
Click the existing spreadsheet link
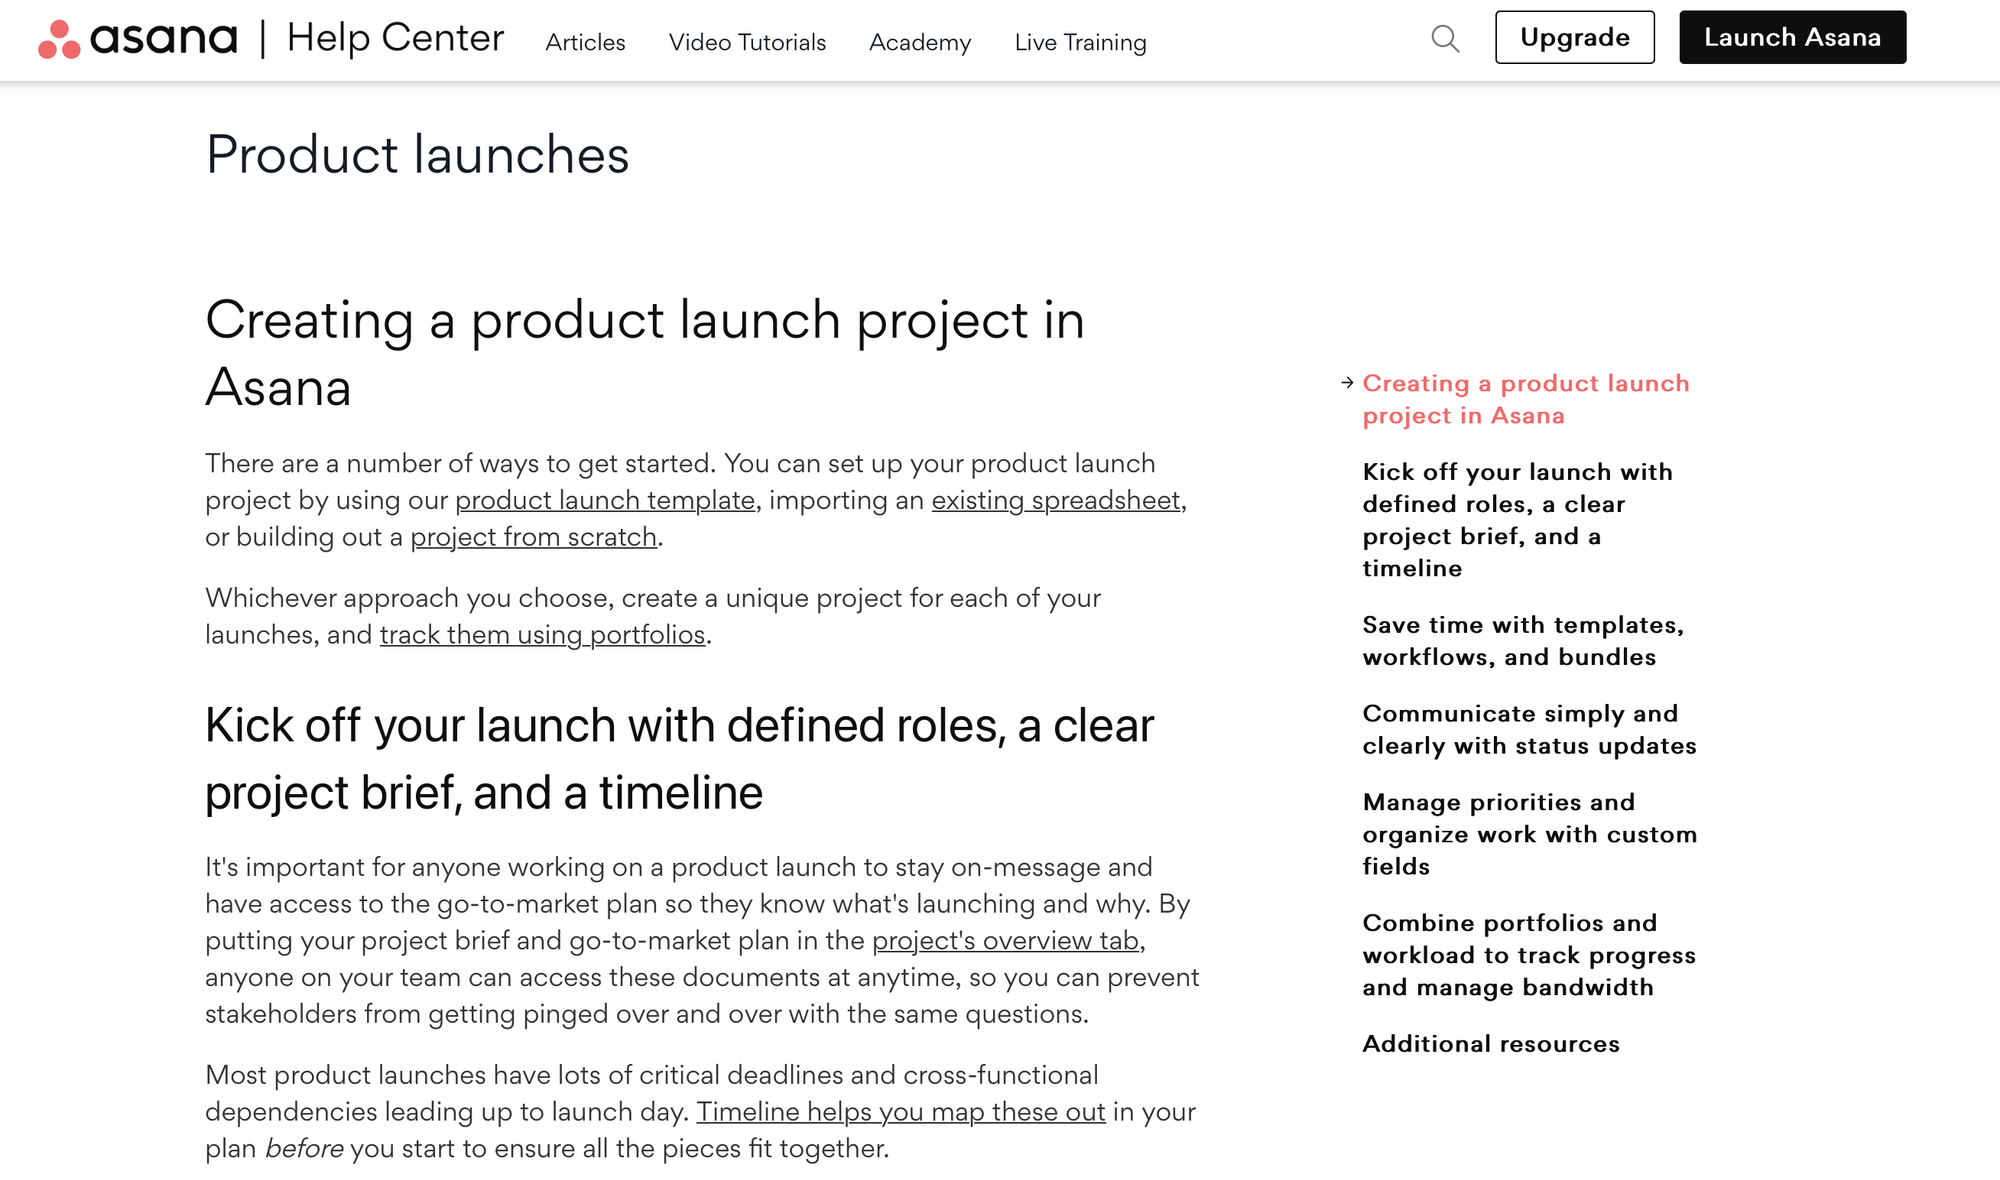click(1054, 500)
